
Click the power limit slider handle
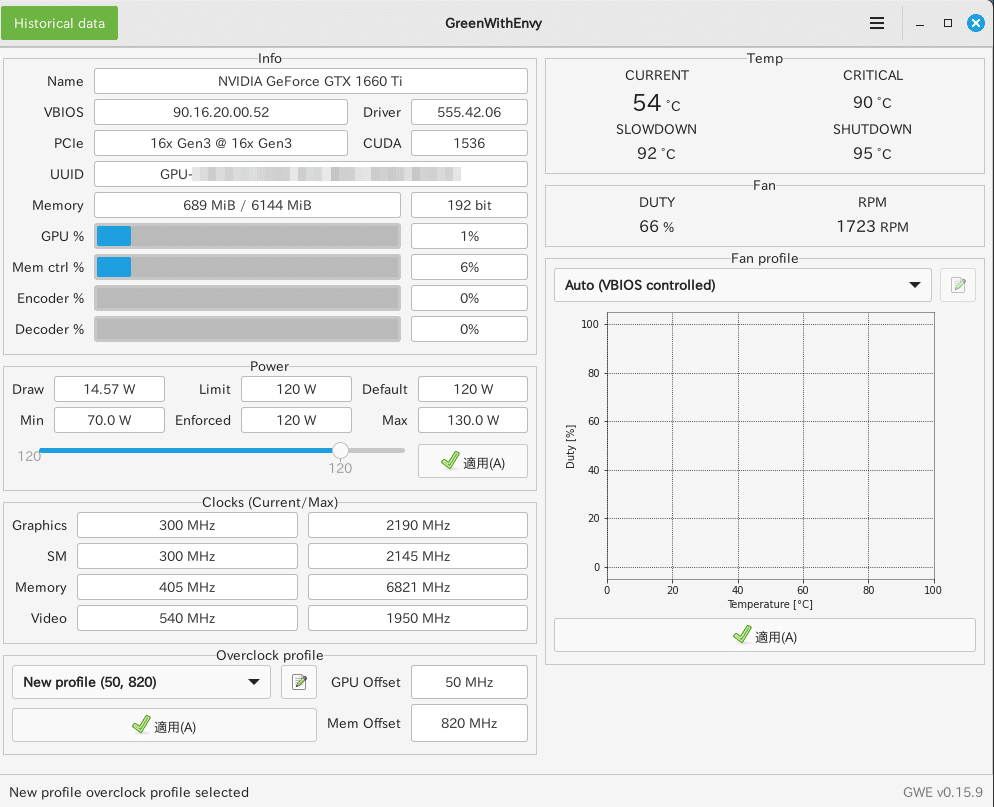tap(340, 450)
